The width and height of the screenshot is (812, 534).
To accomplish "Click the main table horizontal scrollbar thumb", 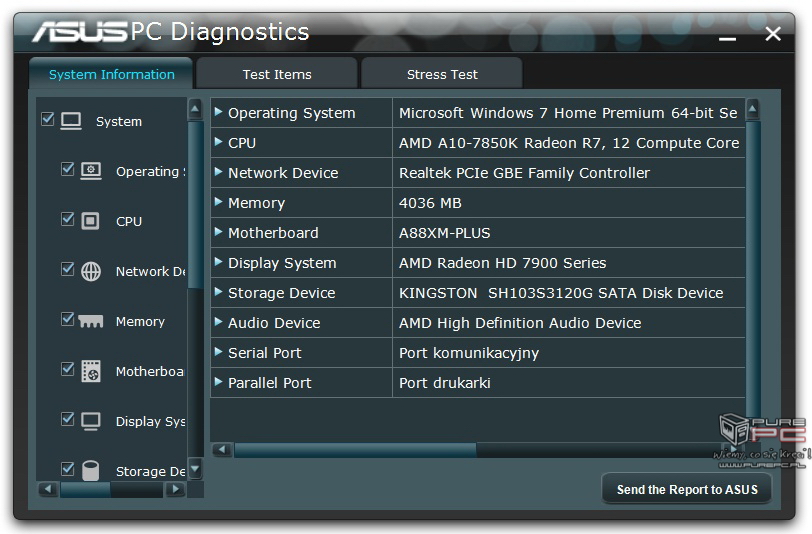I will click(355, 450).
